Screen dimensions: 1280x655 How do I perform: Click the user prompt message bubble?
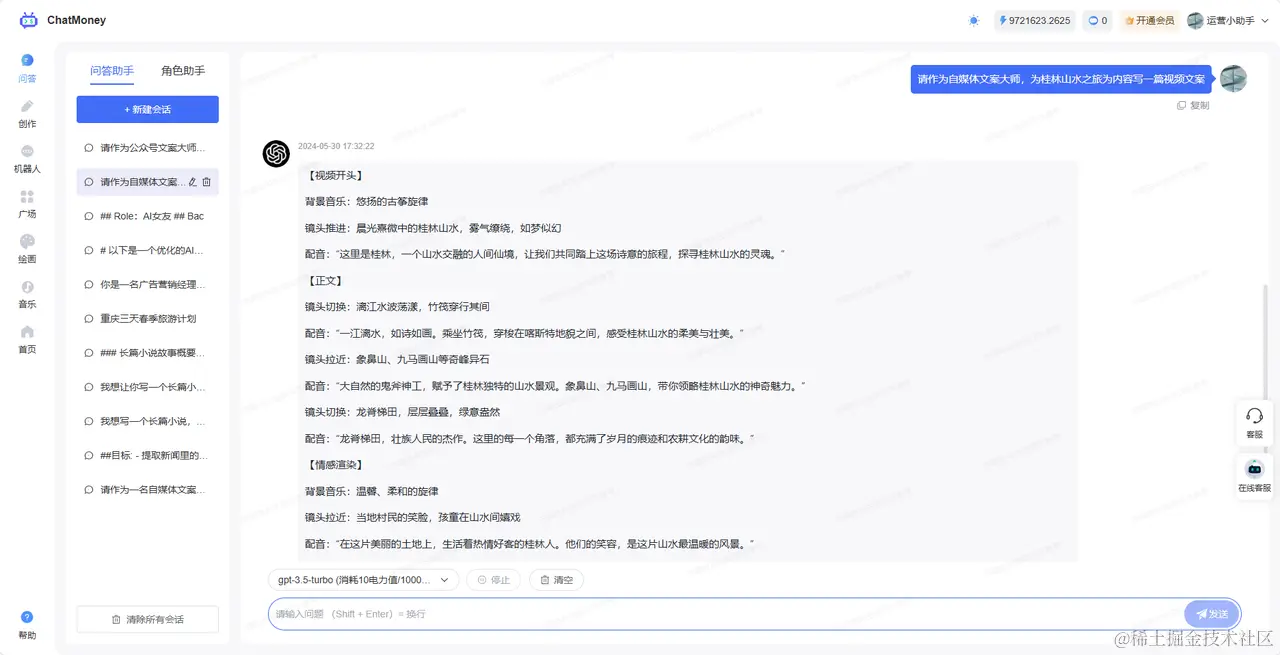tap(1061, 79)
